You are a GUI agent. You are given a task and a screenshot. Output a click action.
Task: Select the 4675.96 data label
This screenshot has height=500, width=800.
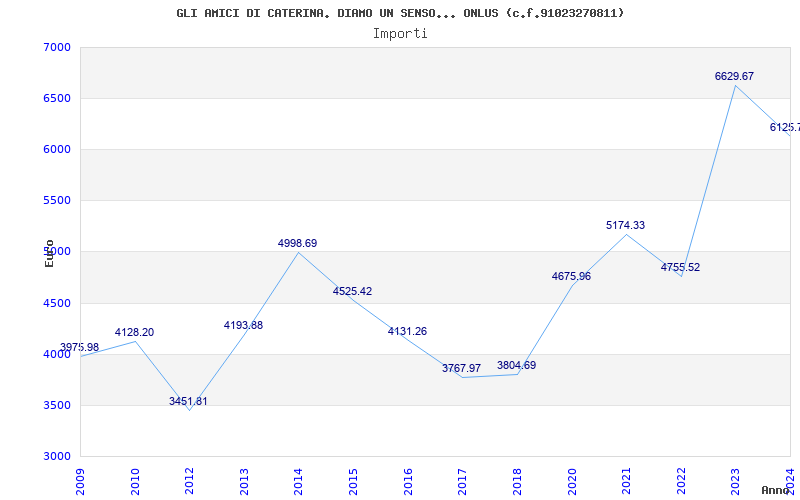tap(571, 277)
